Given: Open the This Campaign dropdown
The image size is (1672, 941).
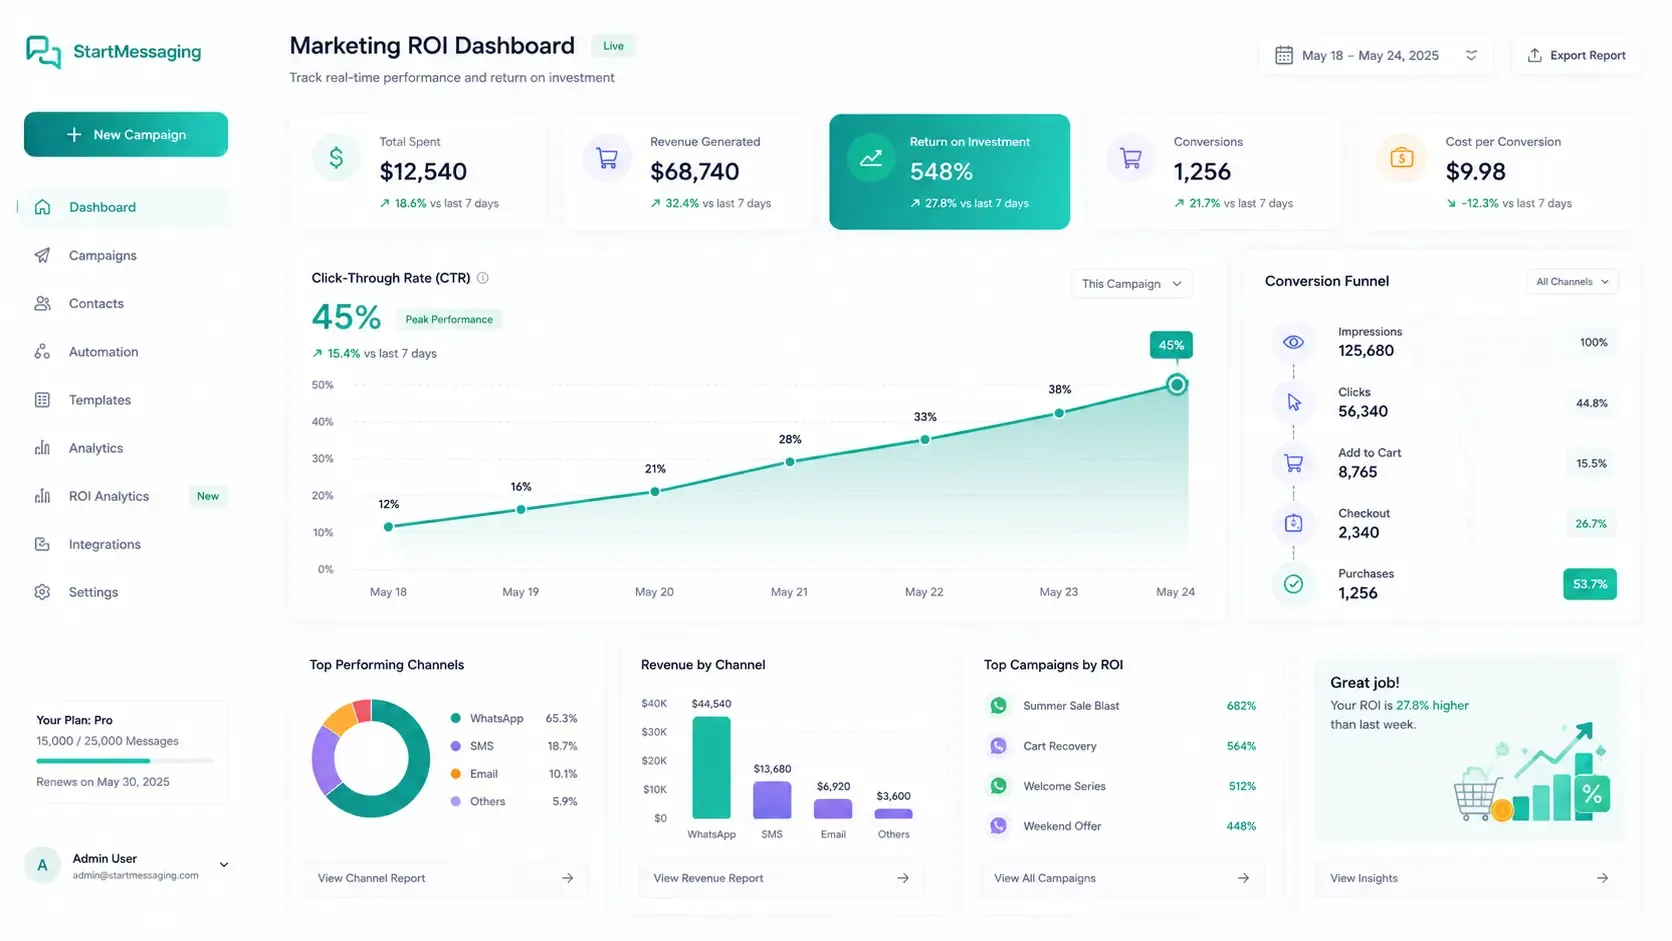Looking at the screenshot, I should (1131, 284).
